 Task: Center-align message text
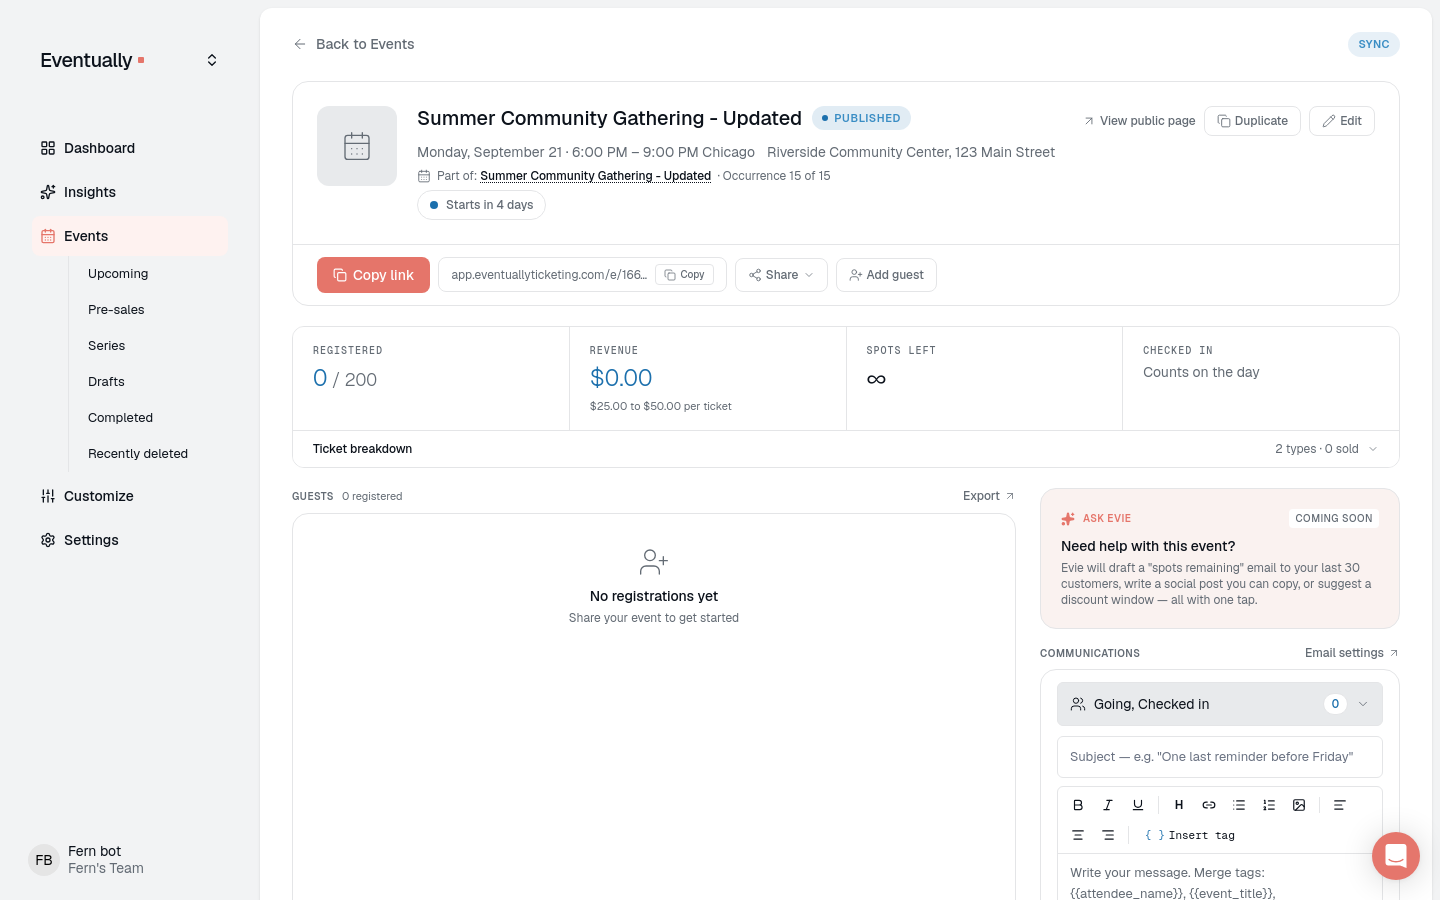1078,835
